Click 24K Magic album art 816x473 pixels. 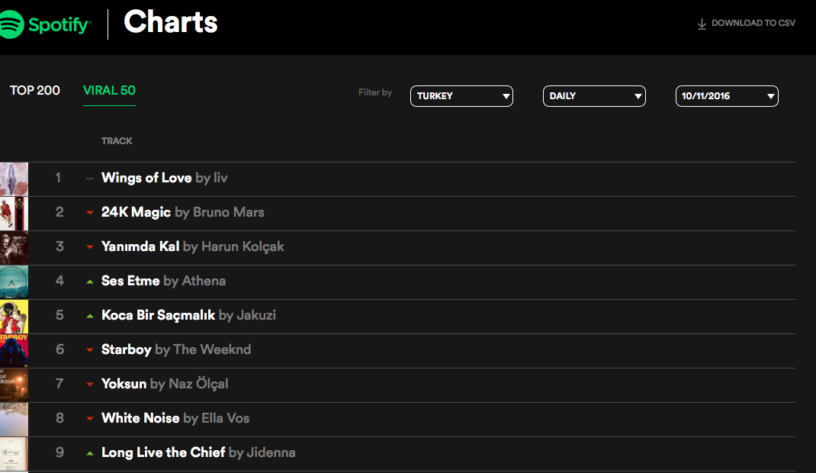[13, 213]
